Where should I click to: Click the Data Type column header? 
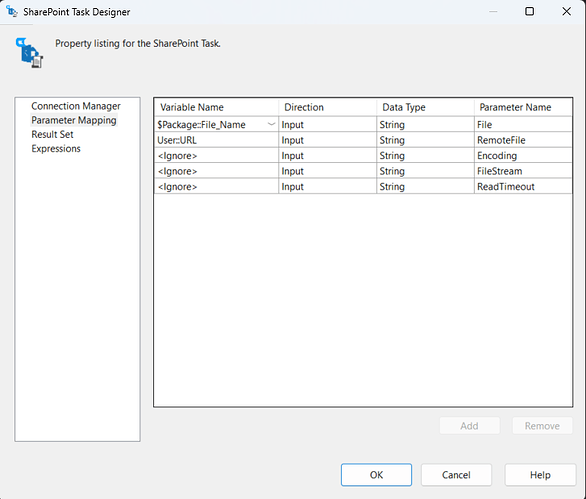425,107
